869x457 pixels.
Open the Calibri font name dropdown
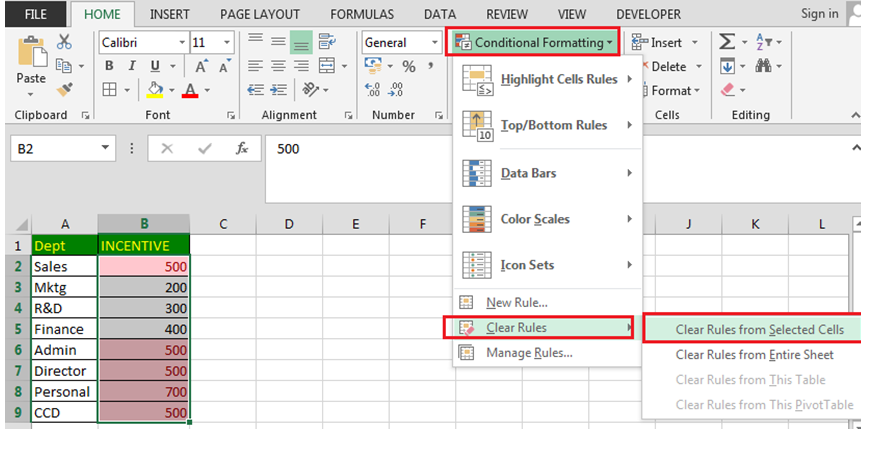coord(181,43)
